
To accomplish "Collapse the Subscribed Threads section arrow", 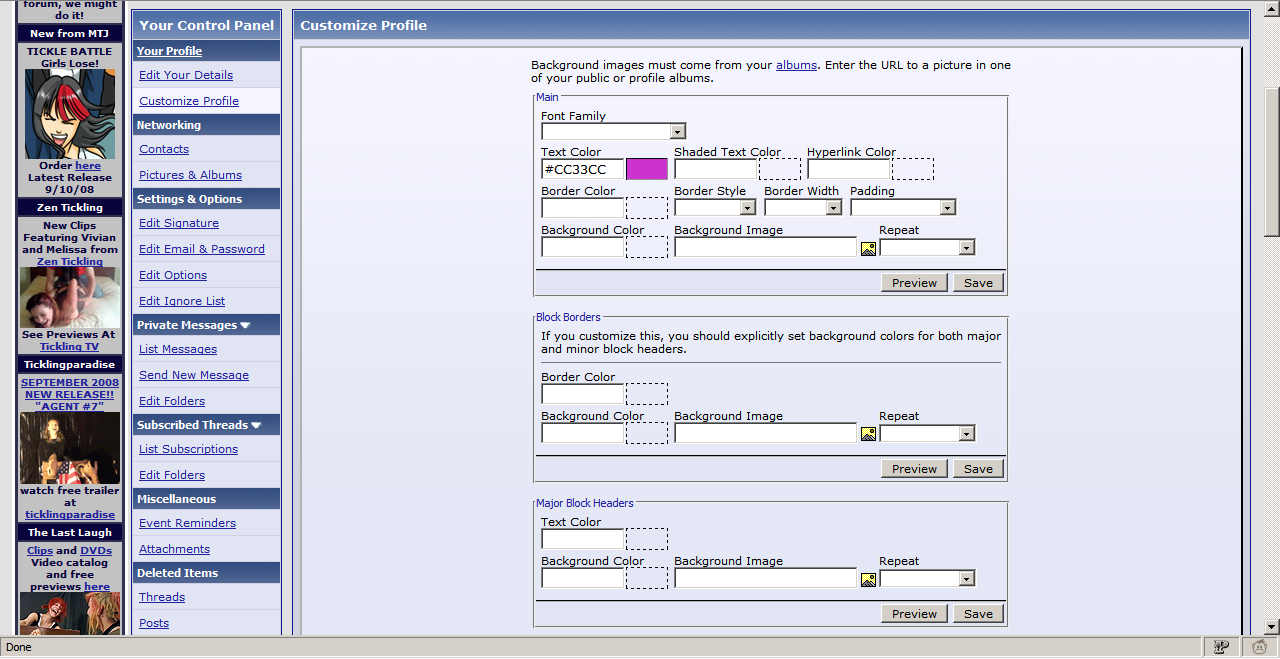I will [x=256, y=425].
